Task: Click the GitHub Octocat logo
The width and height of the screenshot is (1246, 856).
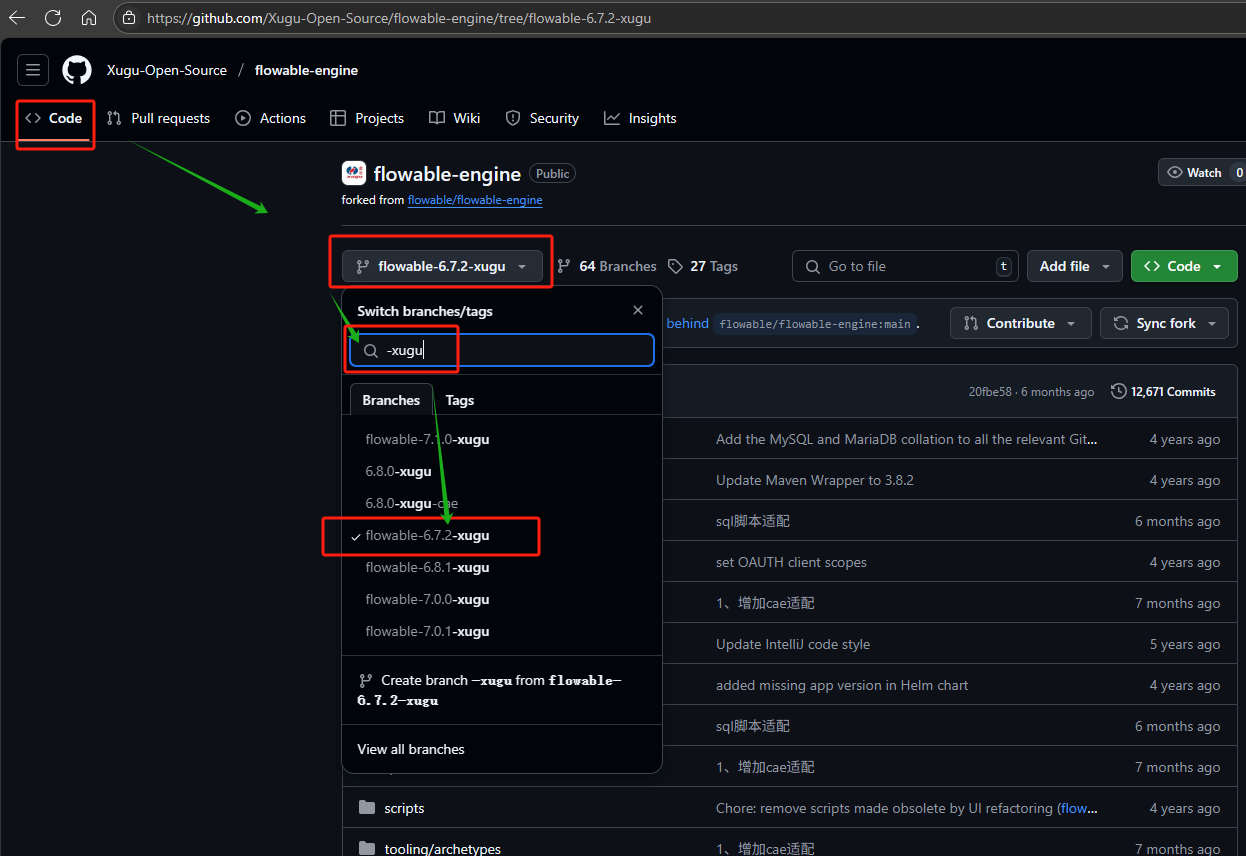Action: pyautogui.click(x=77, y=70)
